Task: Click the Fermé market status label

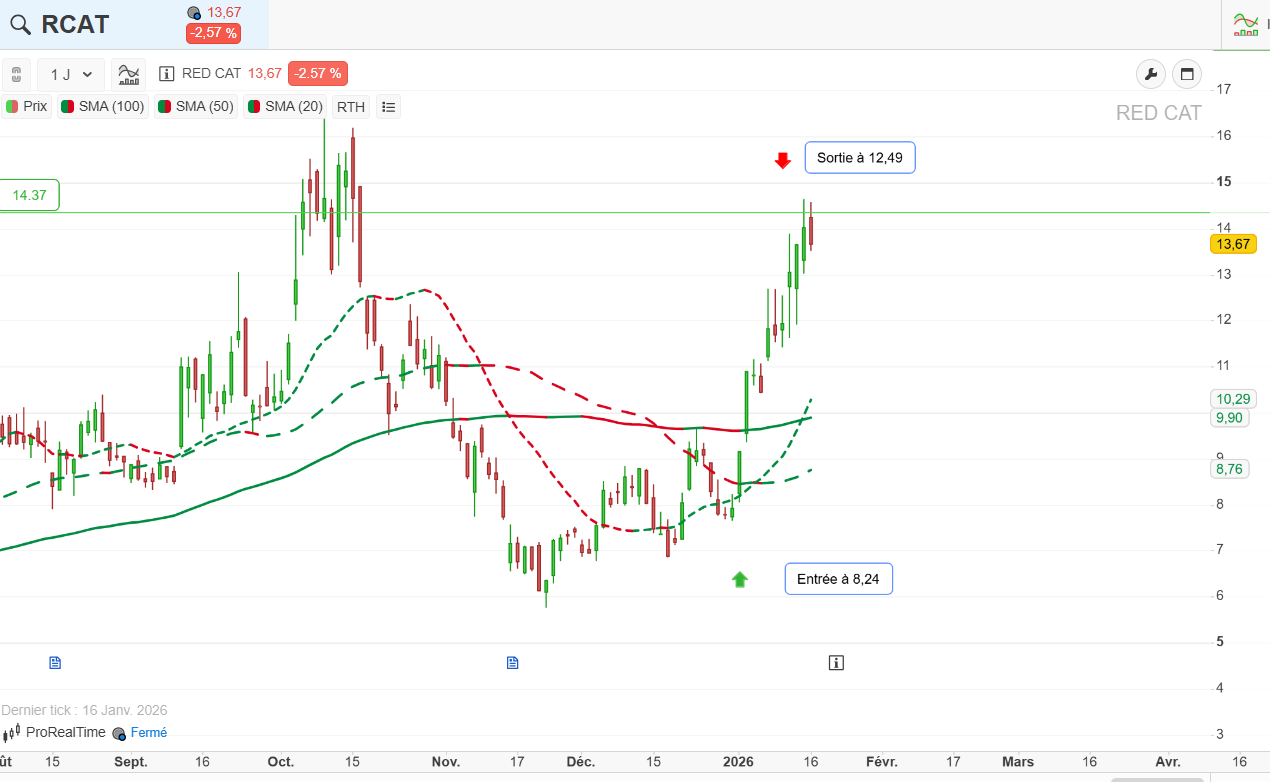Action: tap(149, 732)
